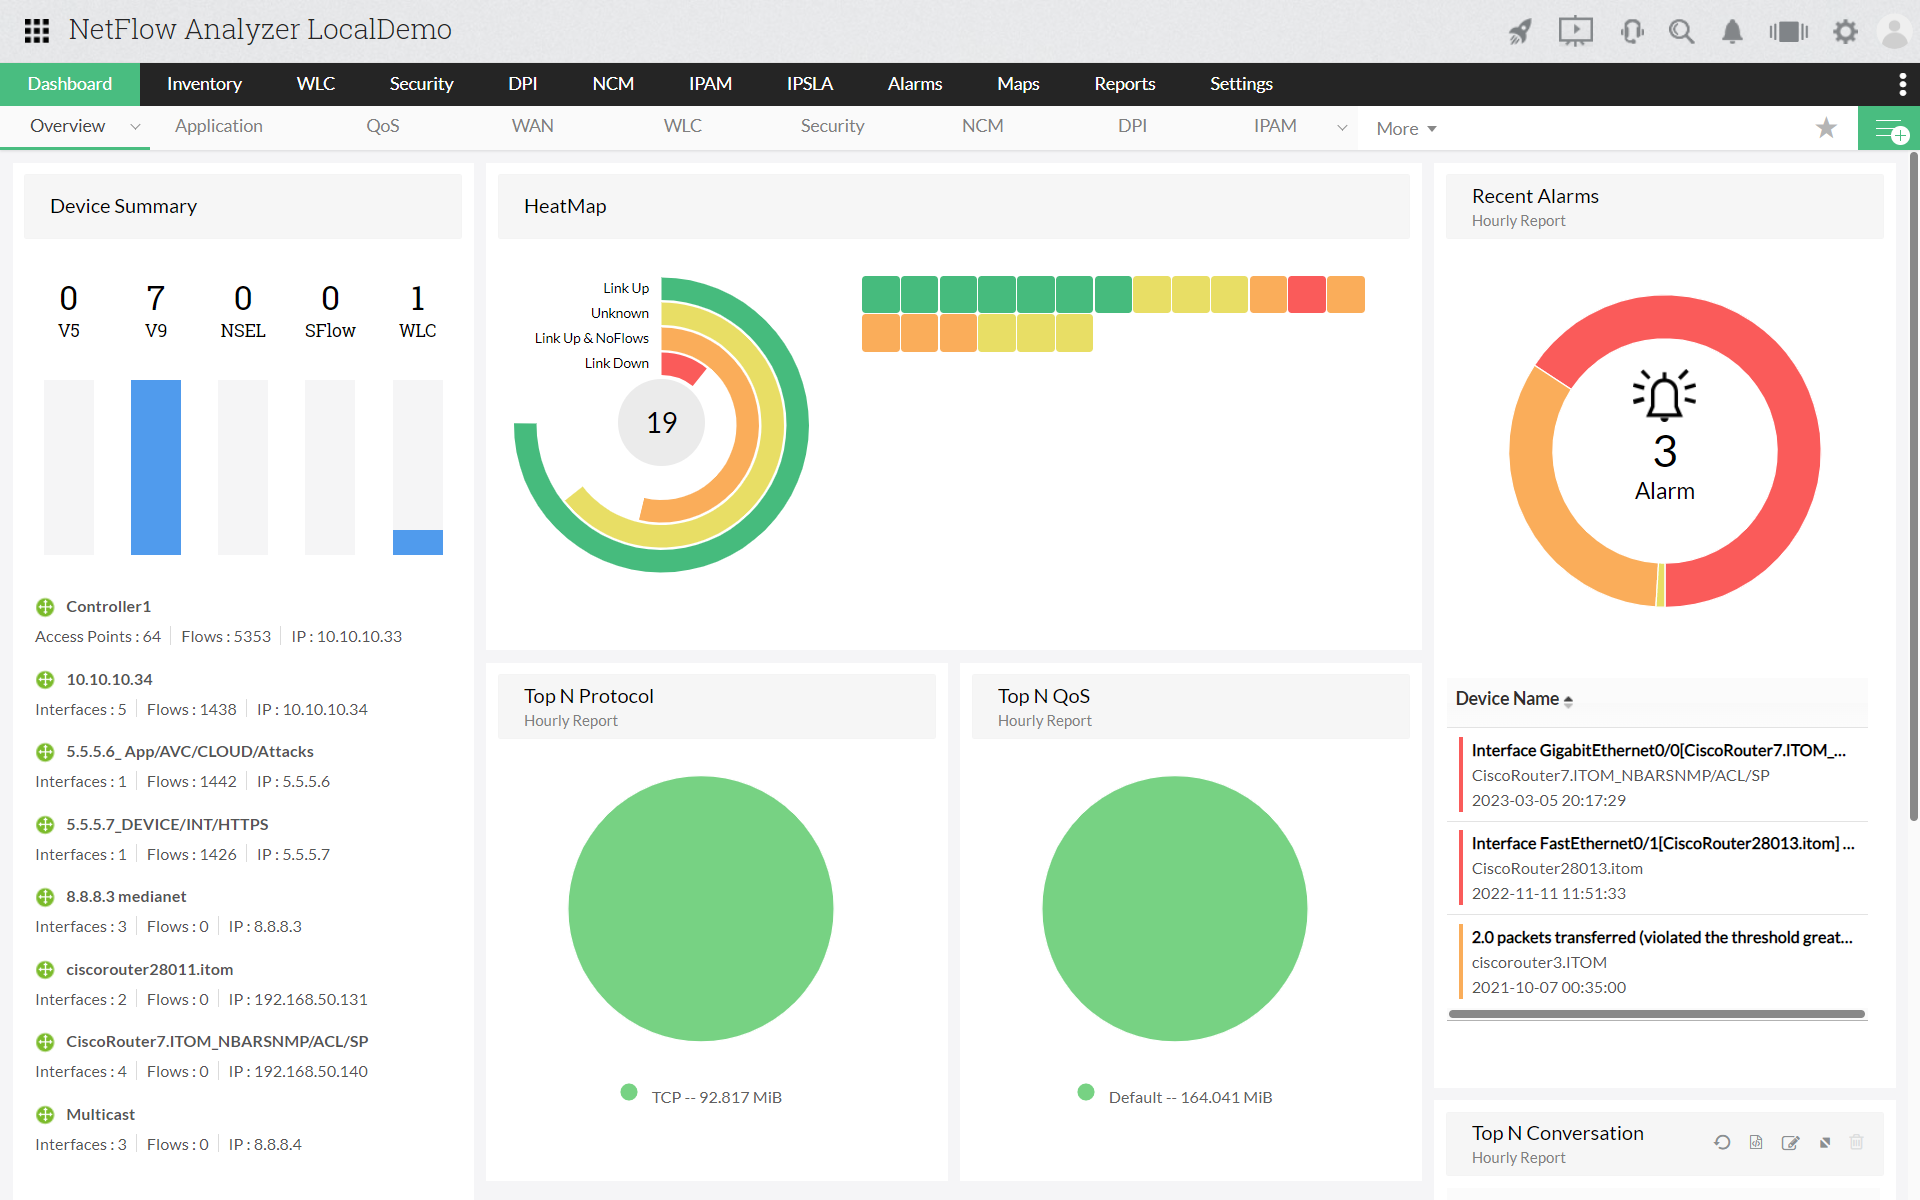
Task: Click the NetFlow Analyzer rocket icon
Action: click(x=1518, y=30)
